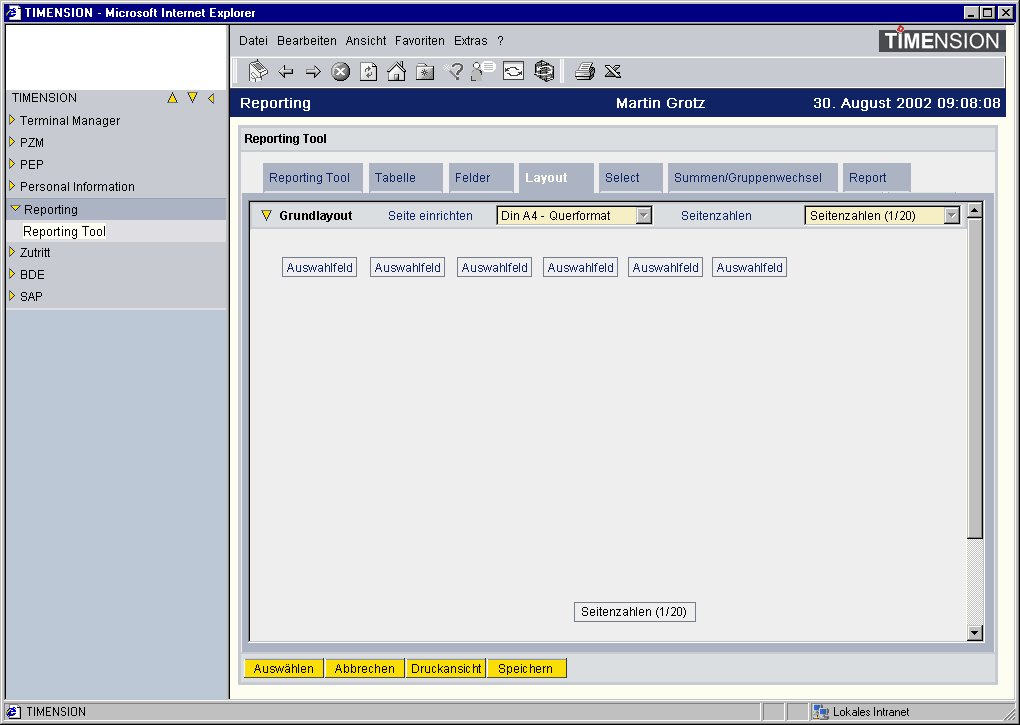Expand the Terminal Manager tree node
The image size is (1020, 725).
(x=12, y=120)
